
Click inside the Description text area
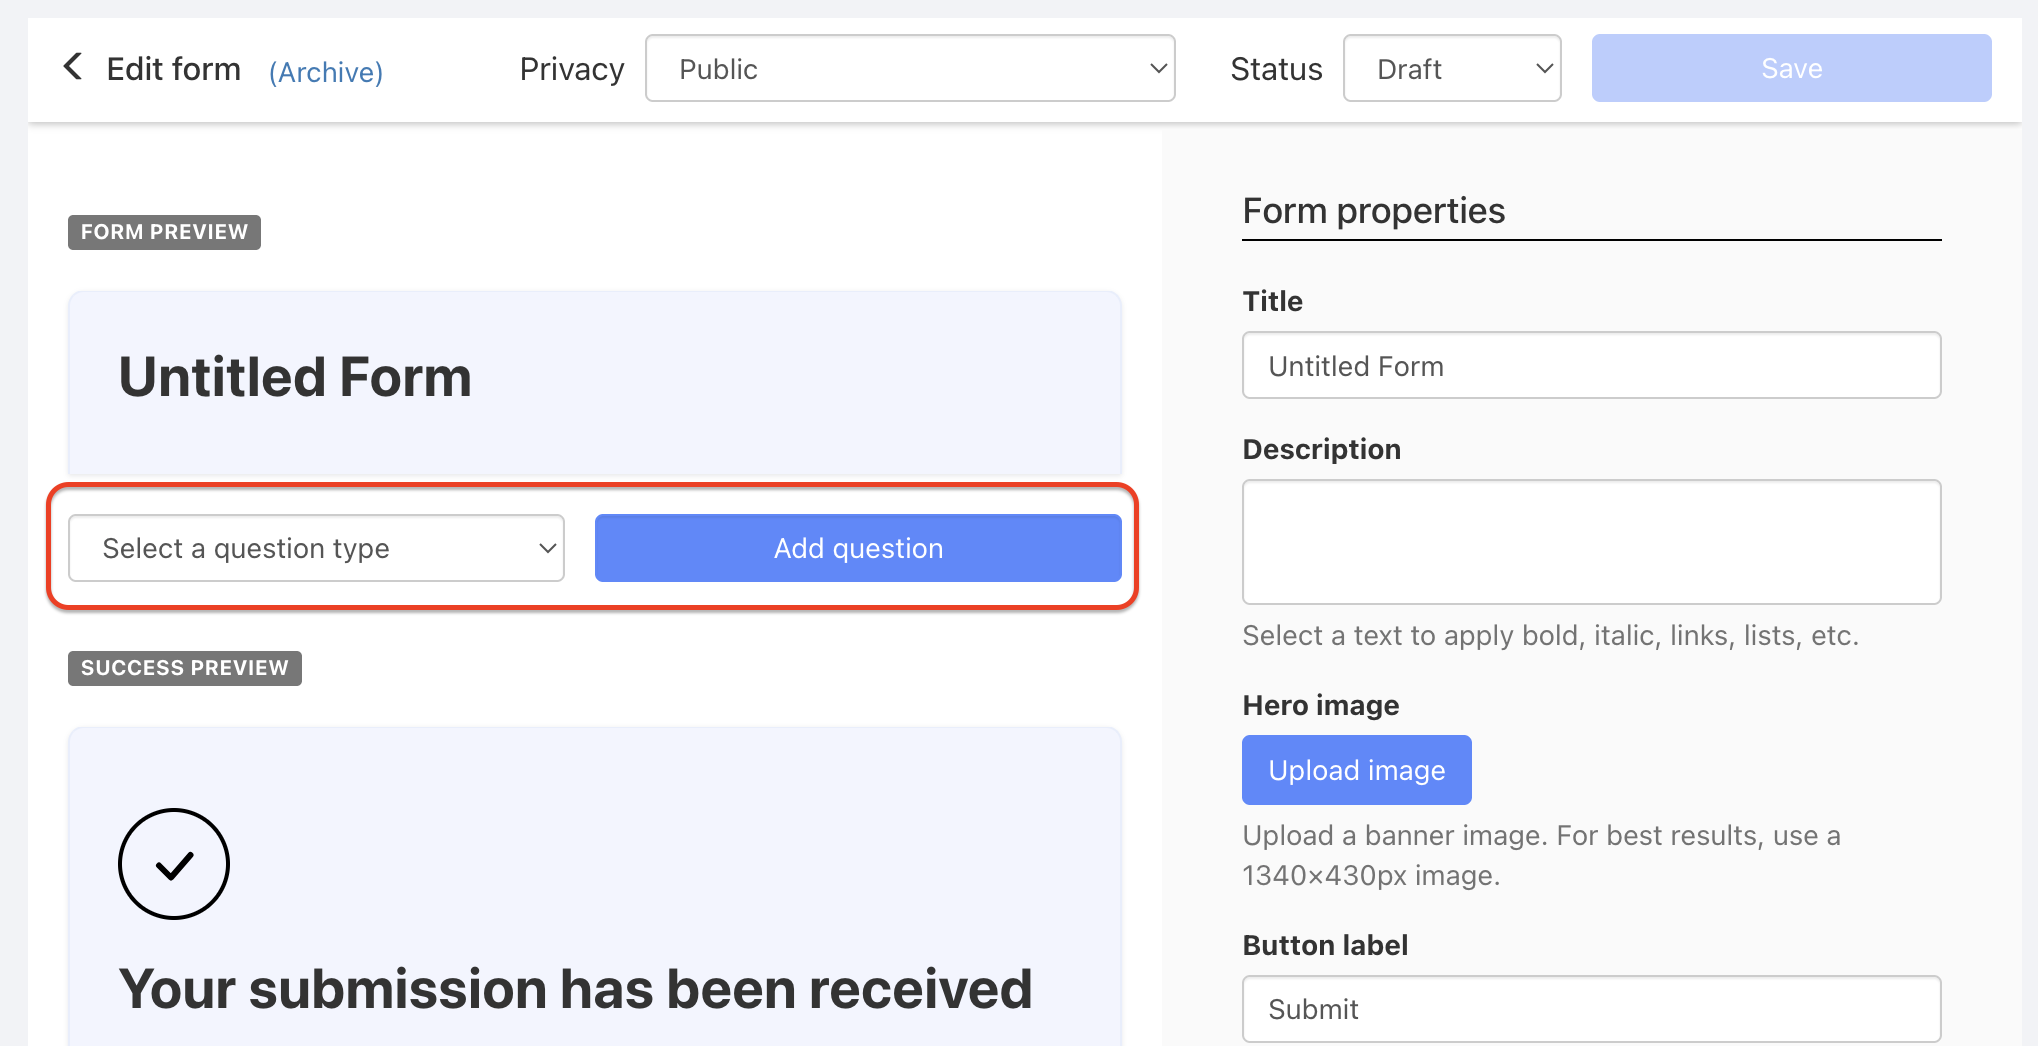click(x=1591, y=542)
